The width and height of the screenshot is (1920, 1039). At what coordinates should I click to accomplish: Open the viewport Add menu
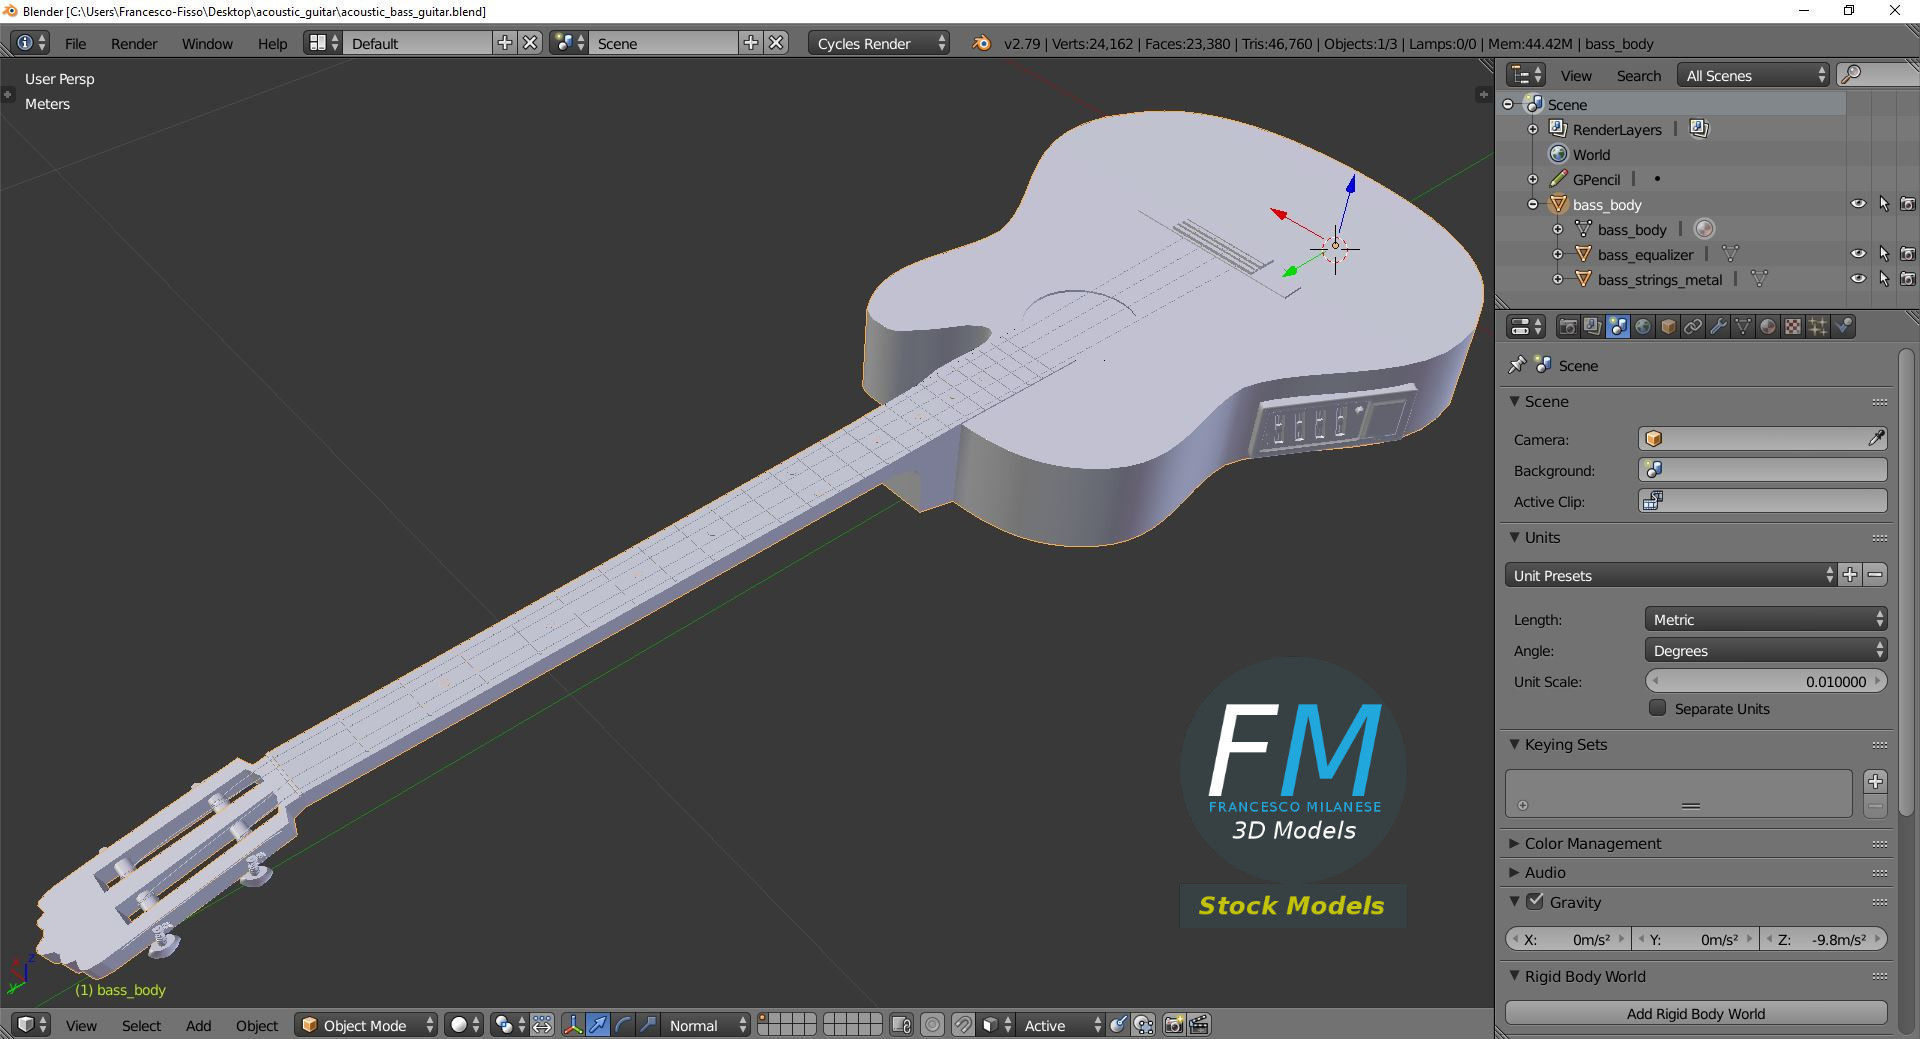198,1025
